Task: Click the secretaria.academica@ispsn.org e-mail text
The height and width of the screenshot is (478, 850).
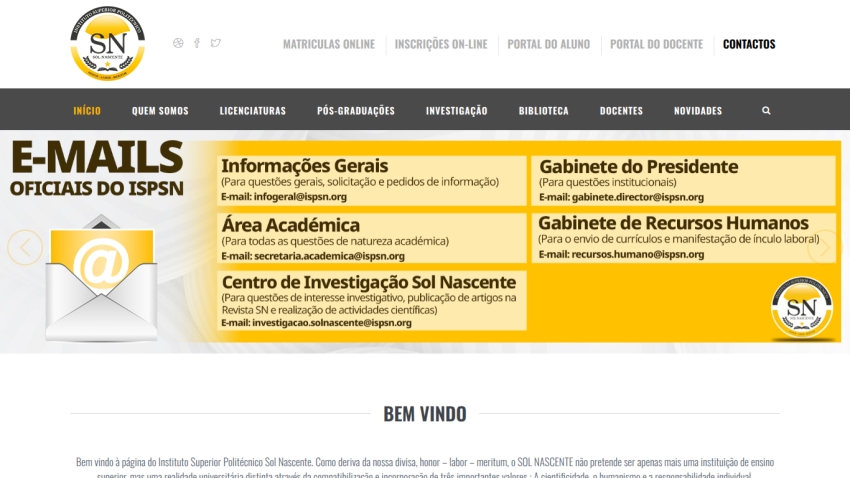Action: click(x=329, y=256)
